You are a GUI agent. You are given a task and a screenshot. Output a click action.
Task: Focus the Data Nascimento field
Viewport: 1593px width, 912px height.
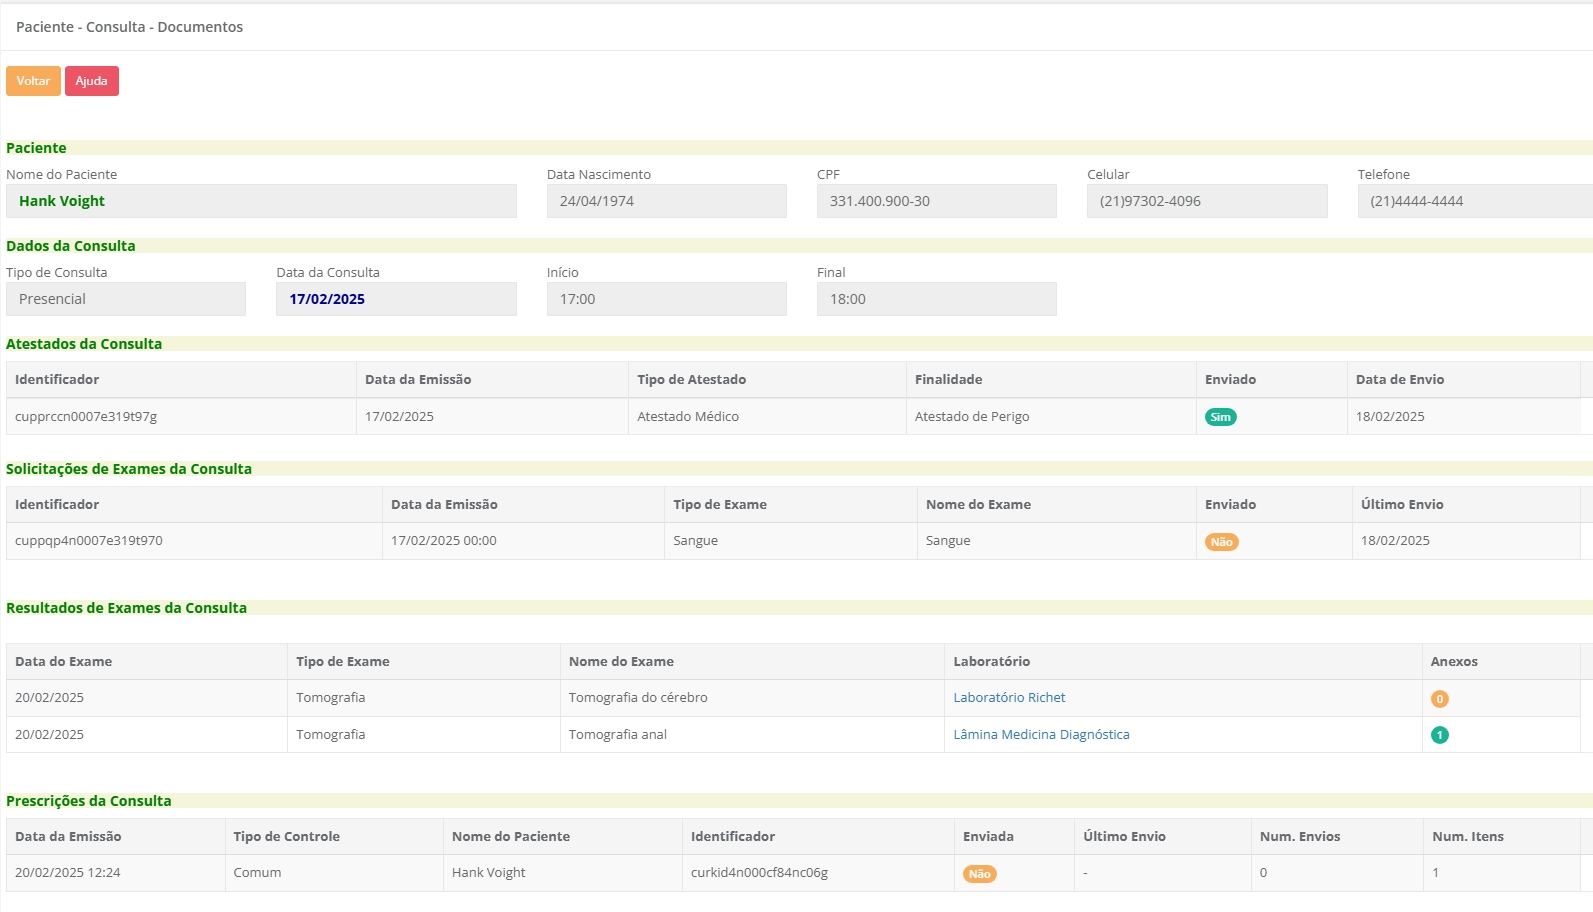[x=667, y=201]
